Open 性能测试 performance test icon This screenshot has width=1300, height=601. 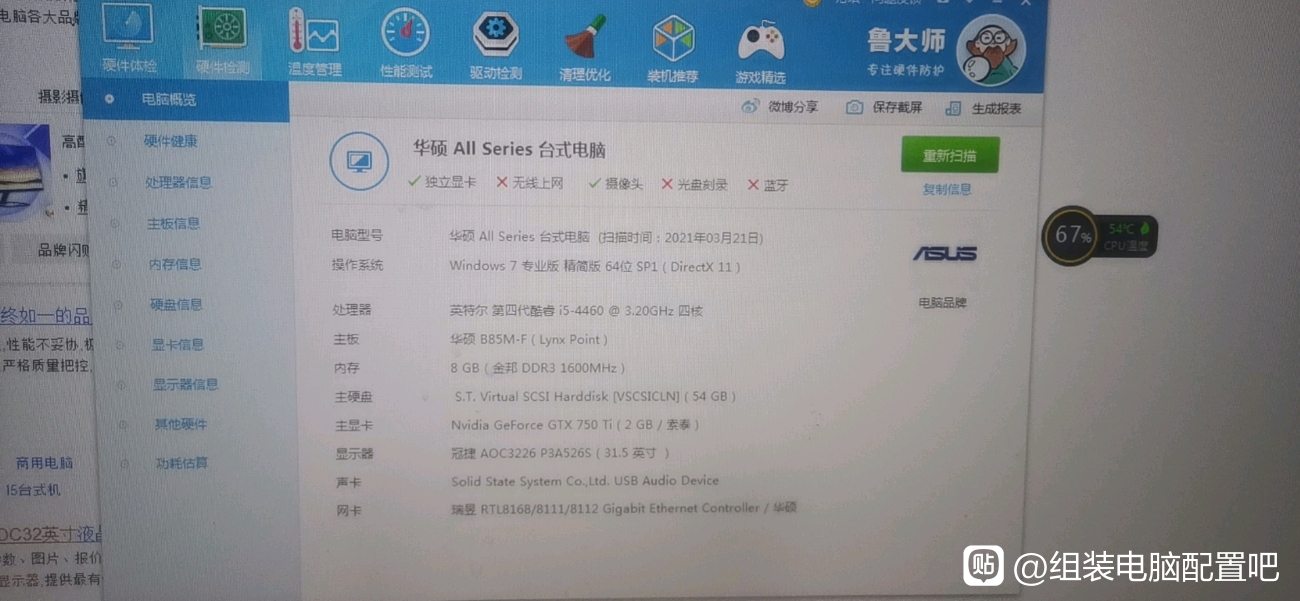pos(406,43)
